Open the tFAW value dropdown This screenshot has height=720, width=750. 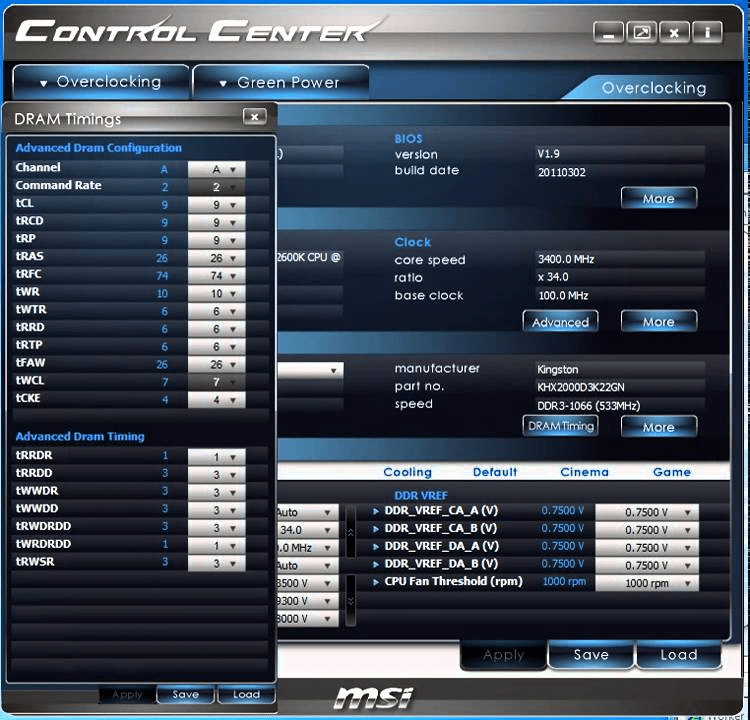(217, 364)
